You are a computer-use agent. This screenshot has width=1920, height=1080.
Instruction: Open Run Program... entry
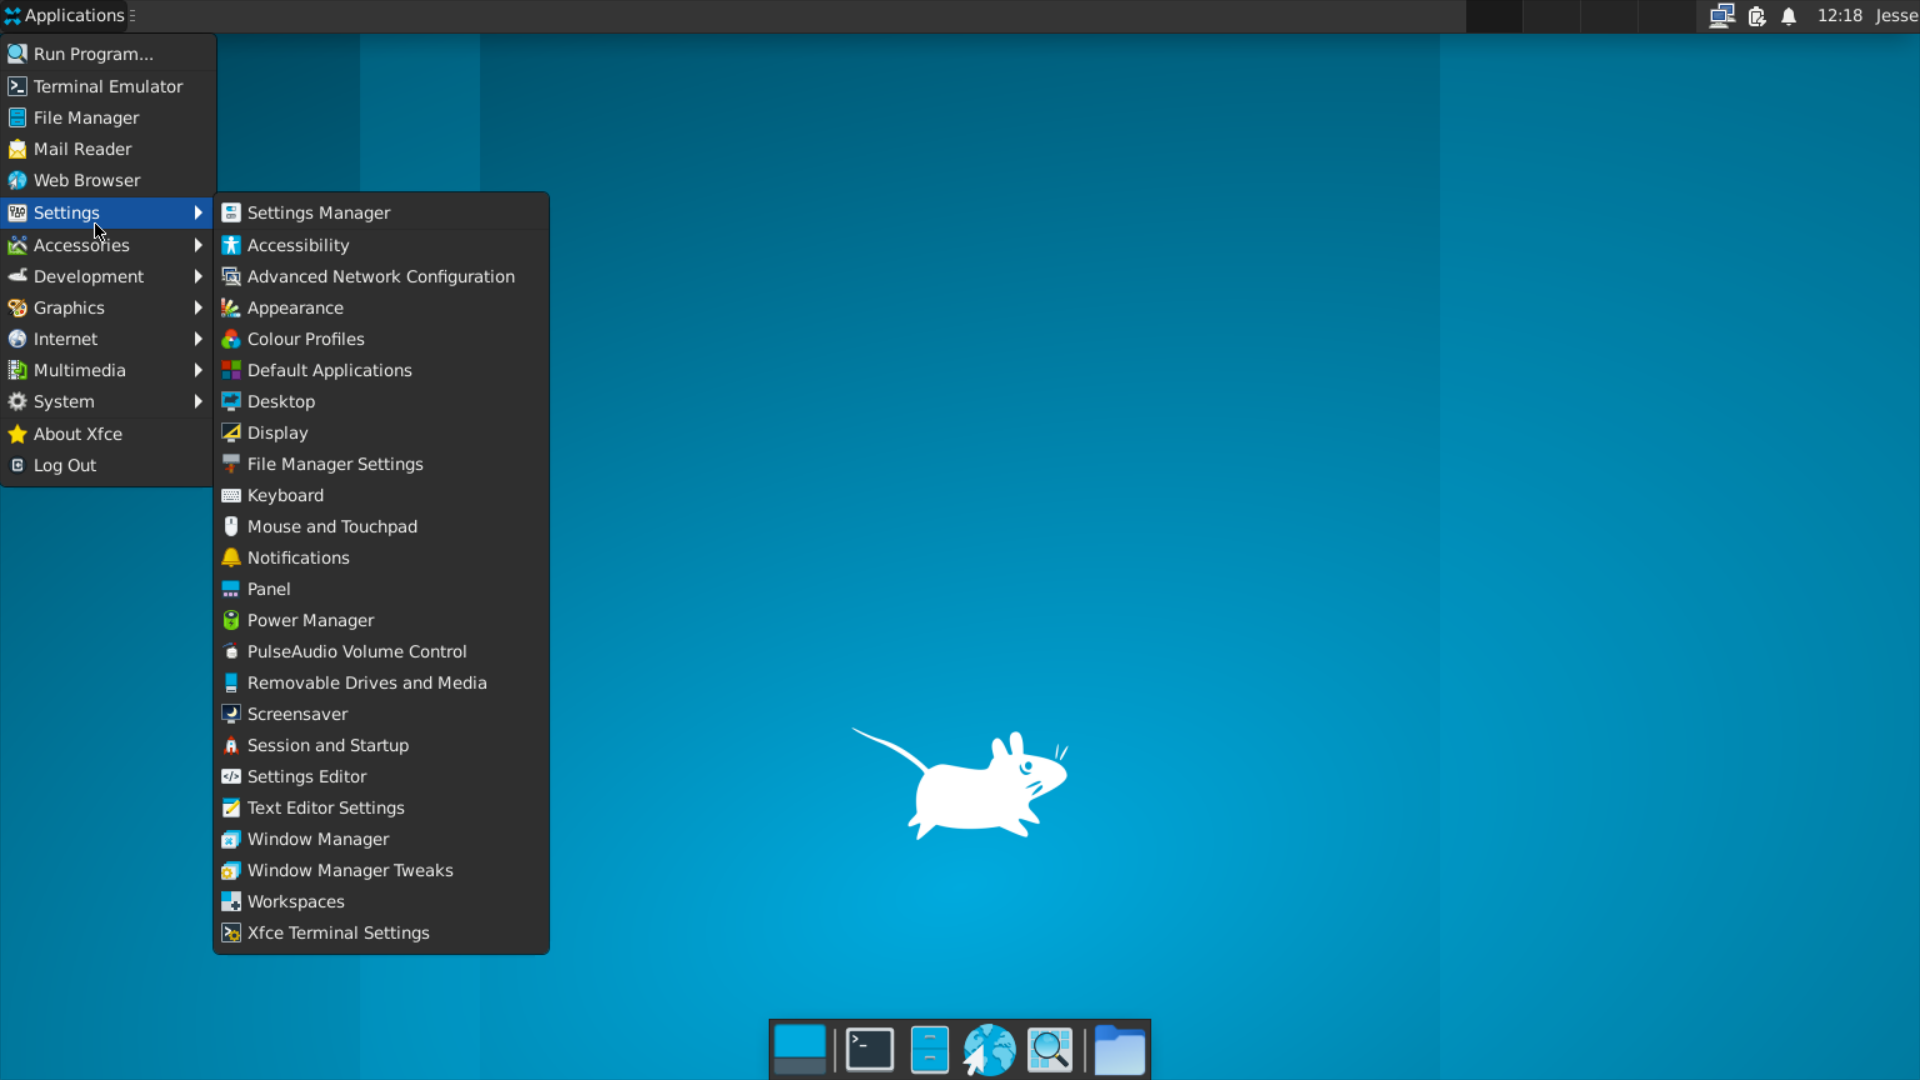tap(108, 54)
